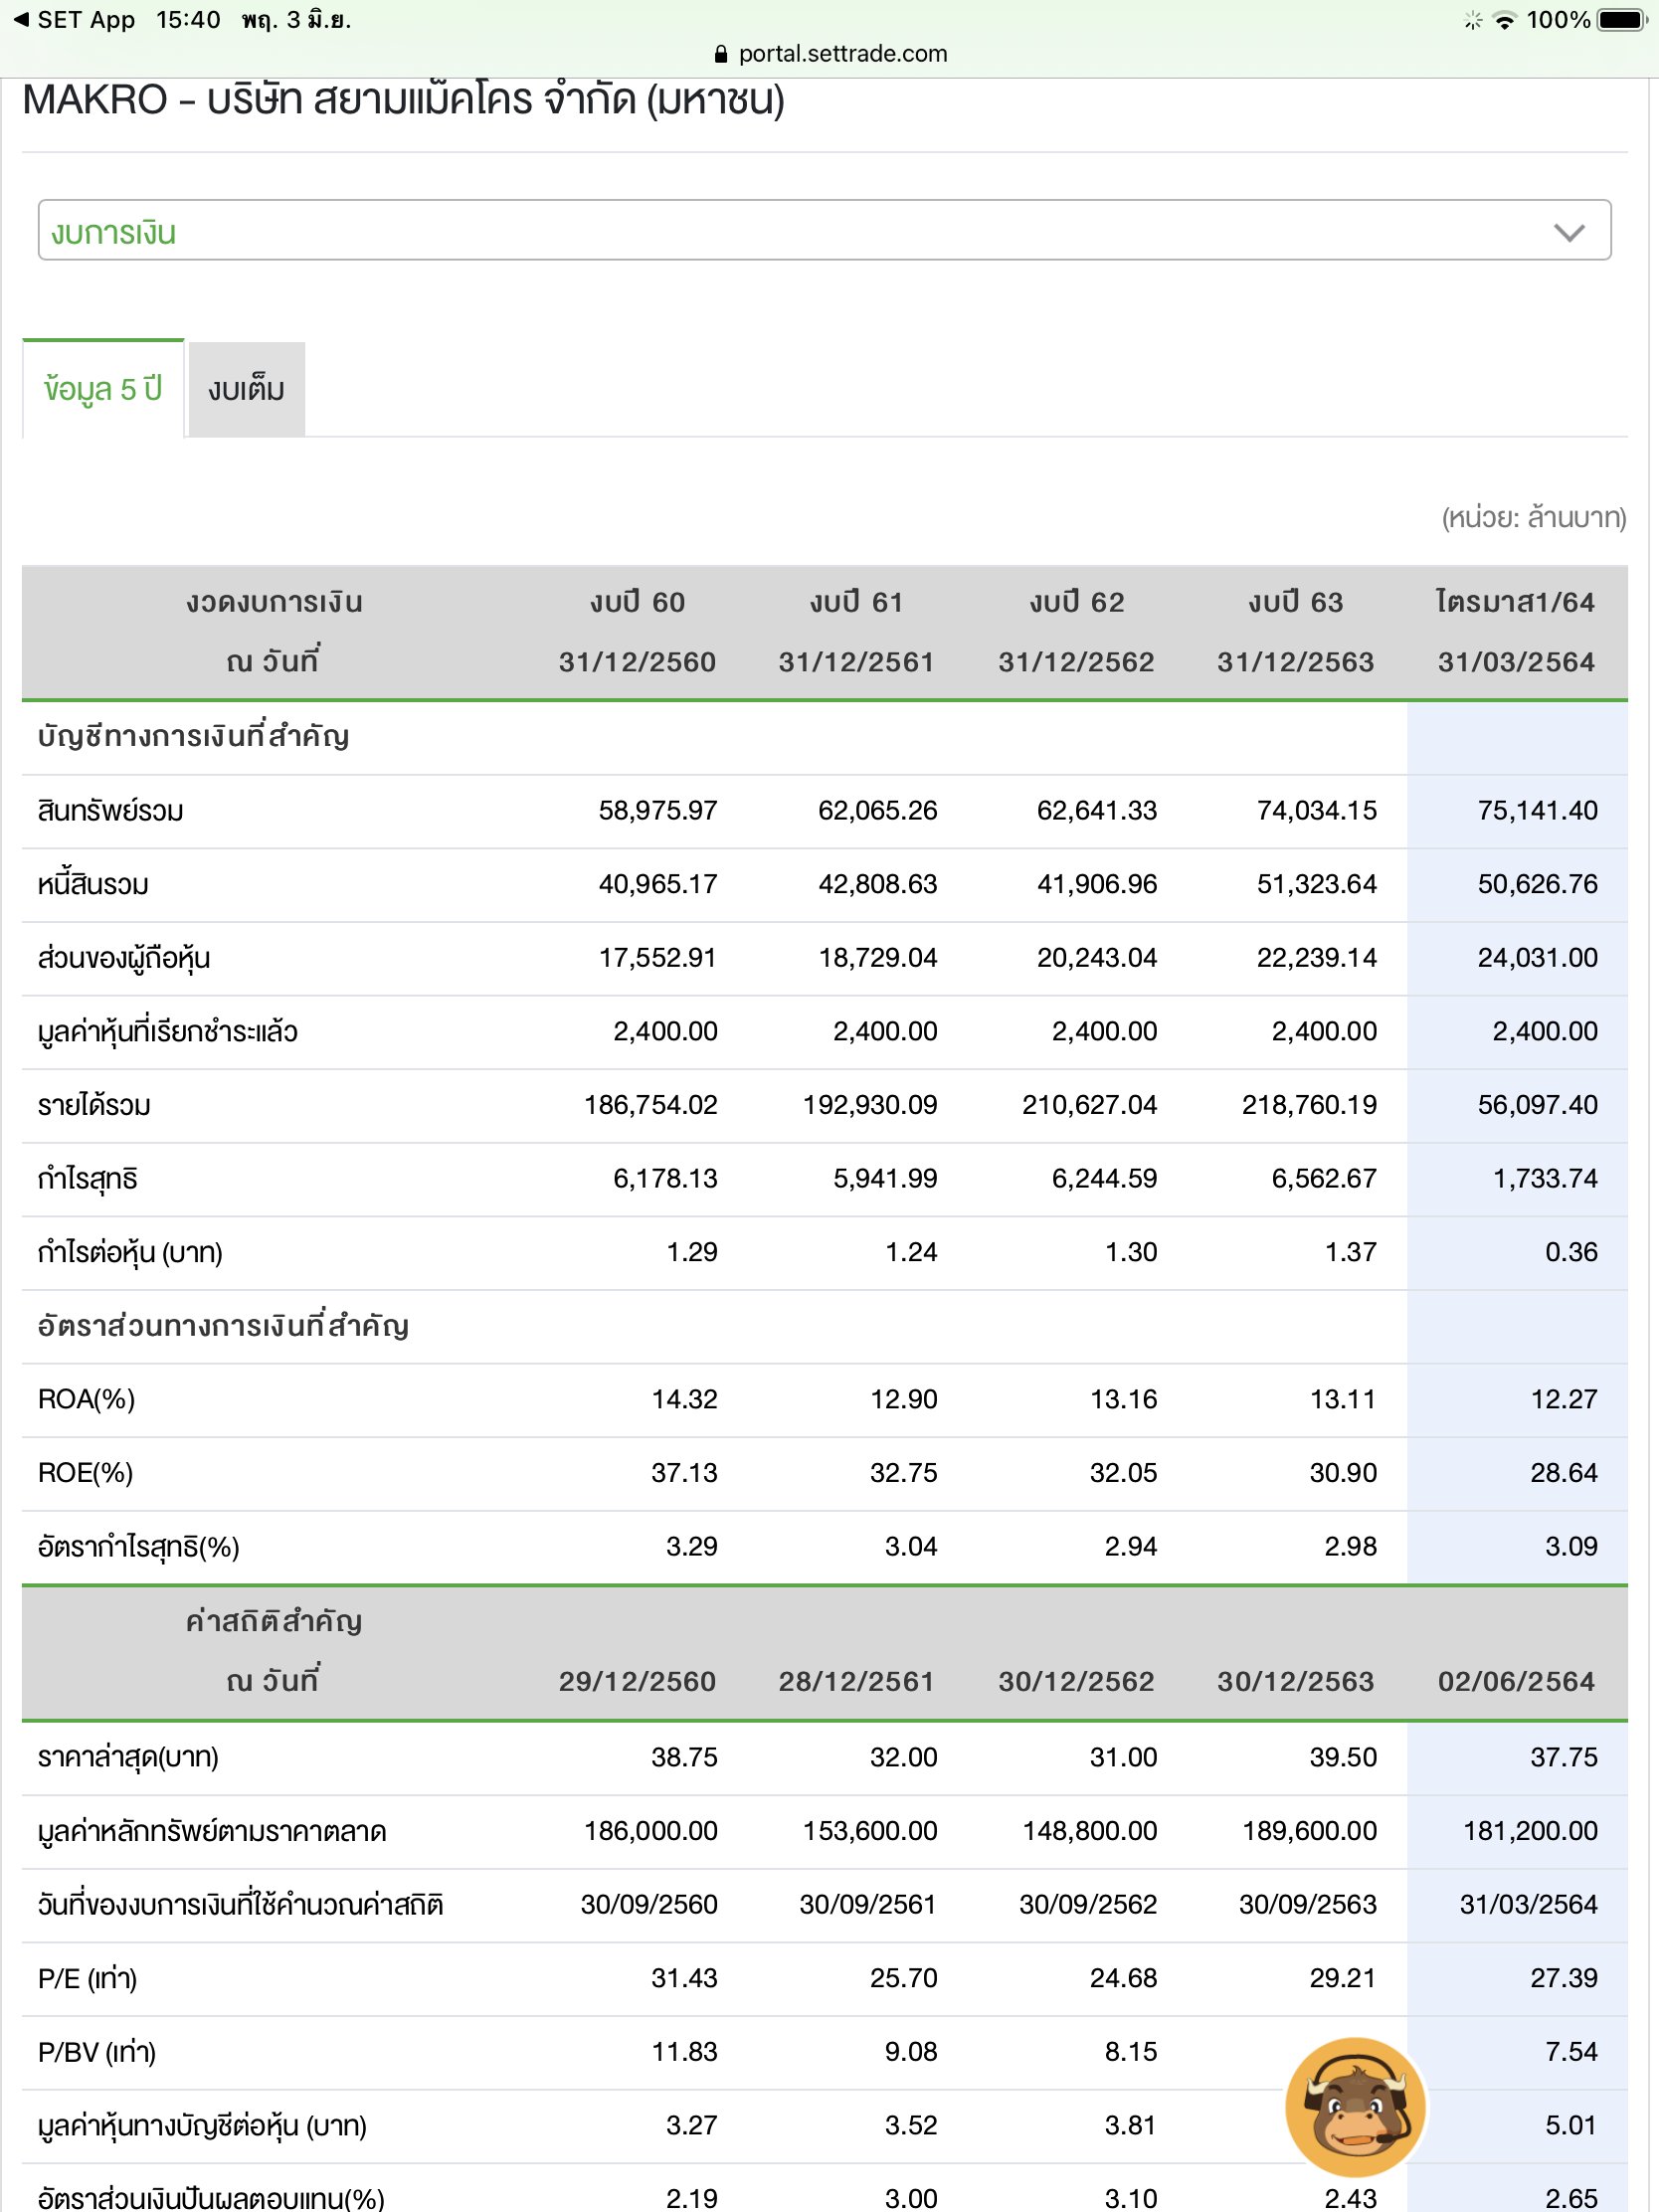Click last price value 37.75
Viewport: 1659px width, 2212px height.
1564,1757
